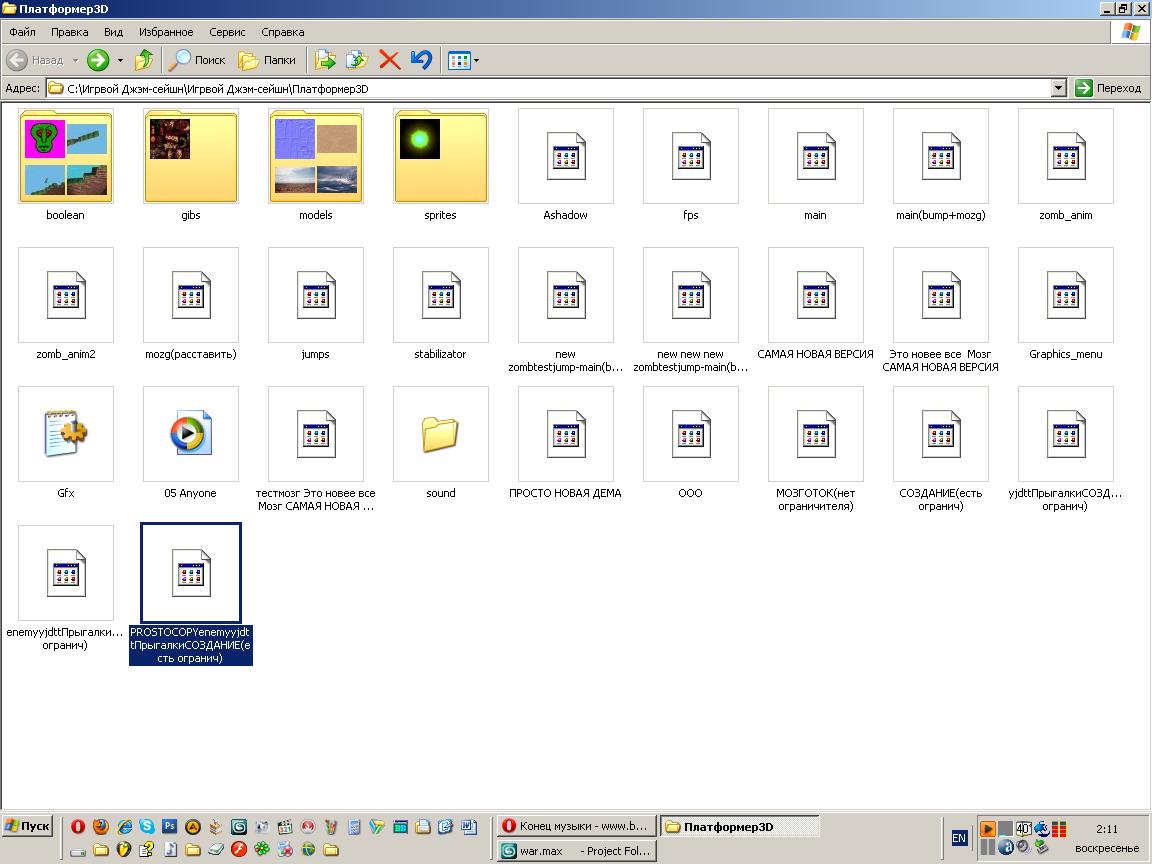Launch Photoshop from the quick launch bar
Viewport: 1152px width, 864px height.
(169, 827)
